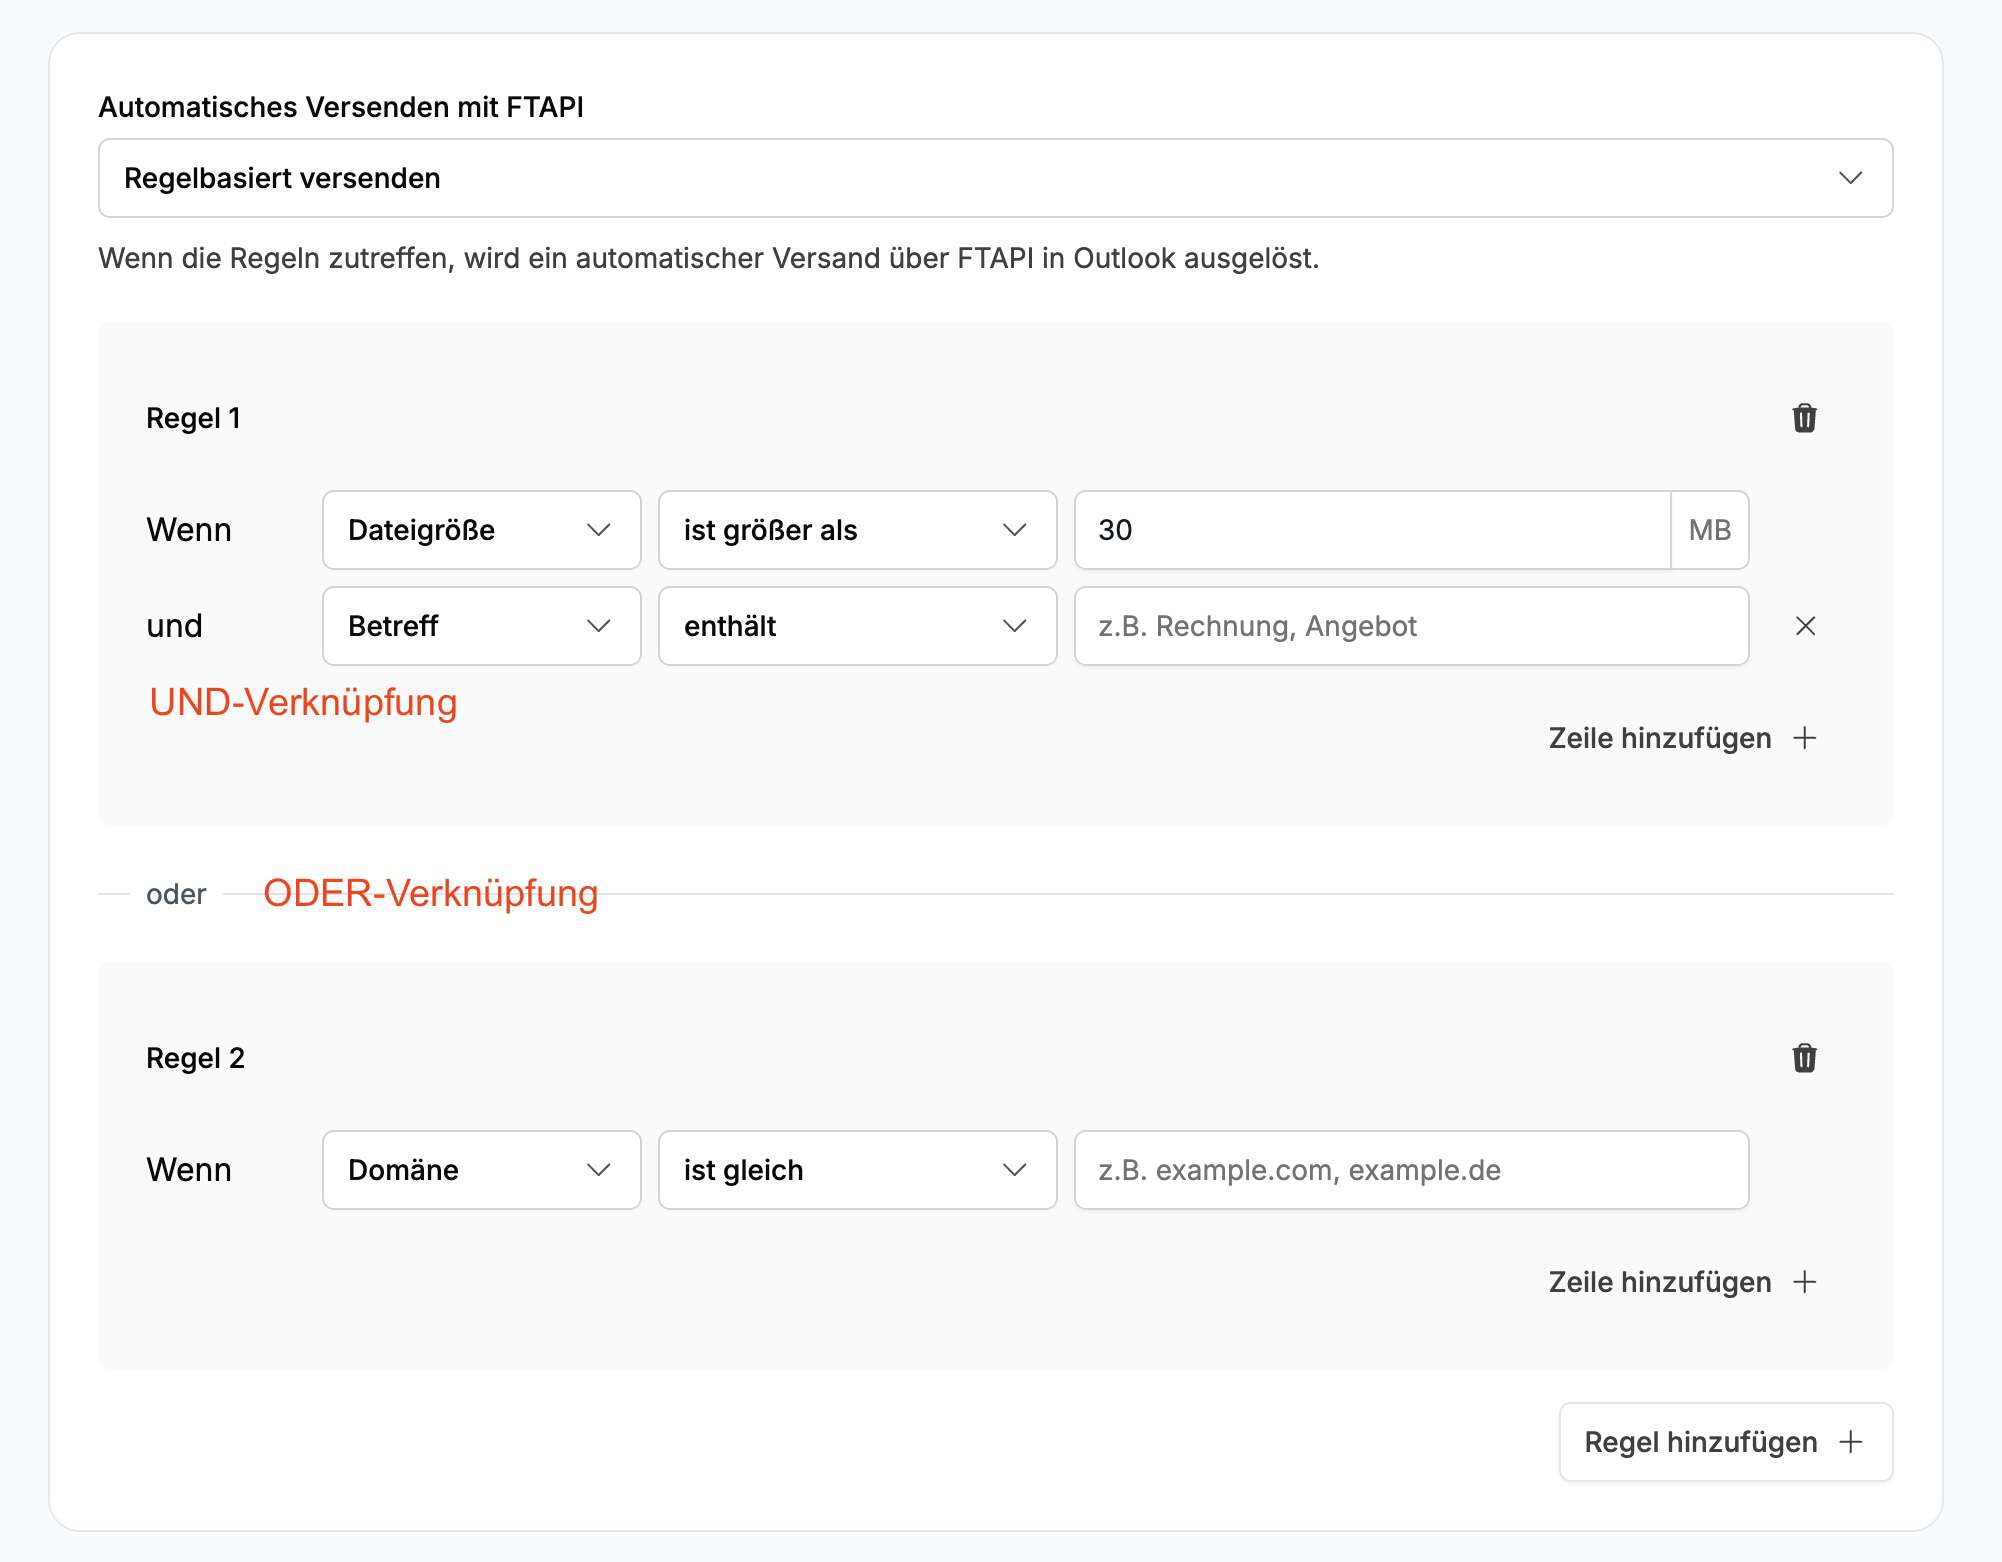Expand the Domäne field selector

click(x=481, y=1170)
